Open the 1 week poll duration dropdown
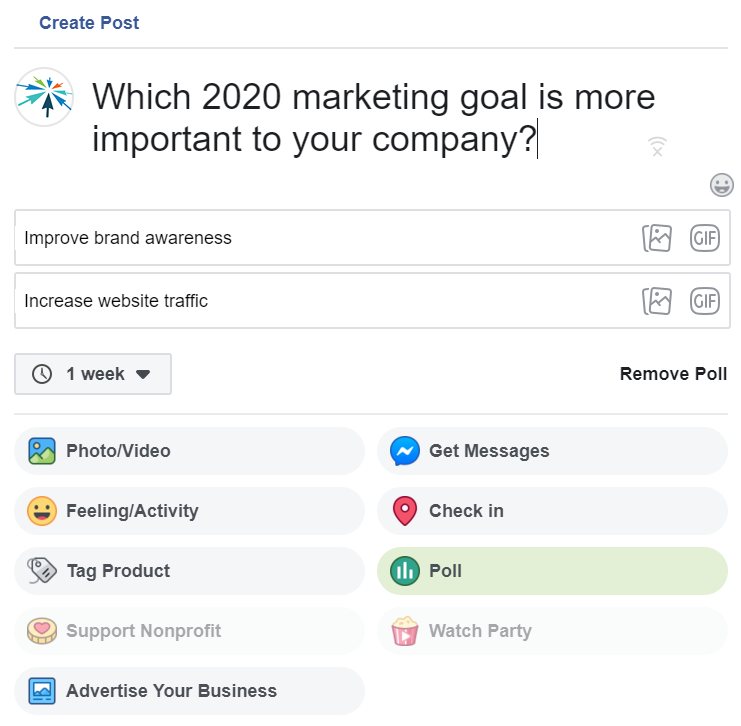 pyautogui.click(x=93, y=374)
